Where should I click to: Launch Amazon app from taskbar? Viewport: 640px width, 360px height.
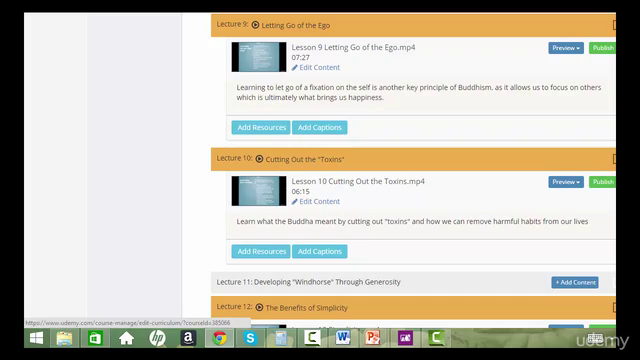click(x=188, y=338)
